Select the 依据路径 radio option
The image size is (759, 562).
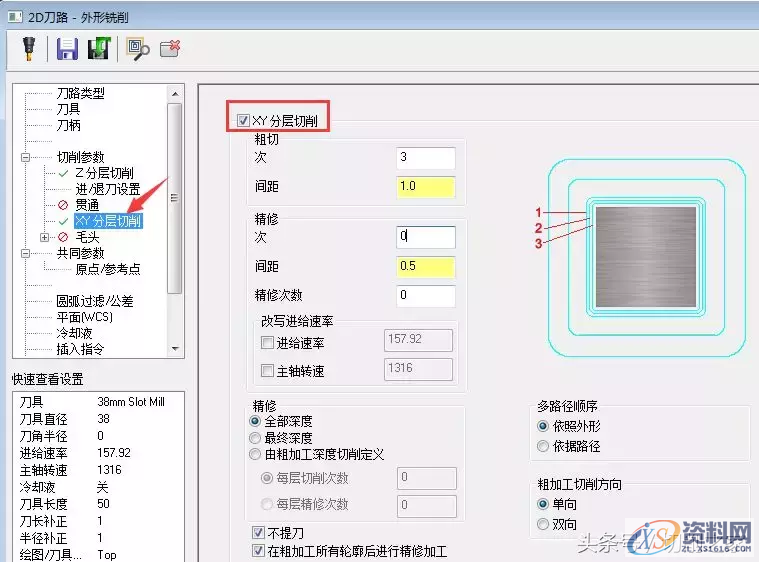click(543, 446)
